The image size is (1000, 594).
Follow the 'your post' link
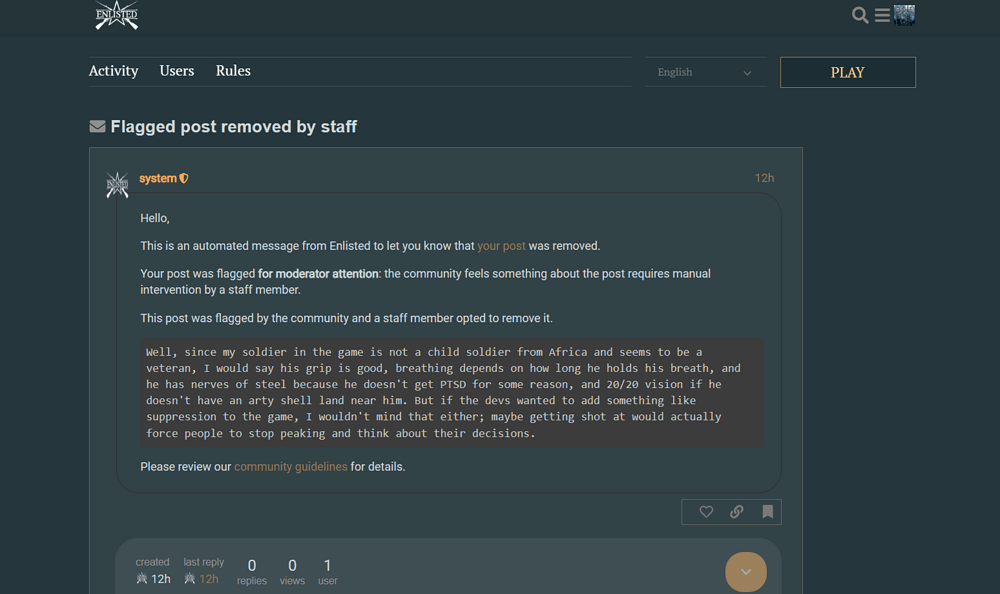[x=501, y=246]
